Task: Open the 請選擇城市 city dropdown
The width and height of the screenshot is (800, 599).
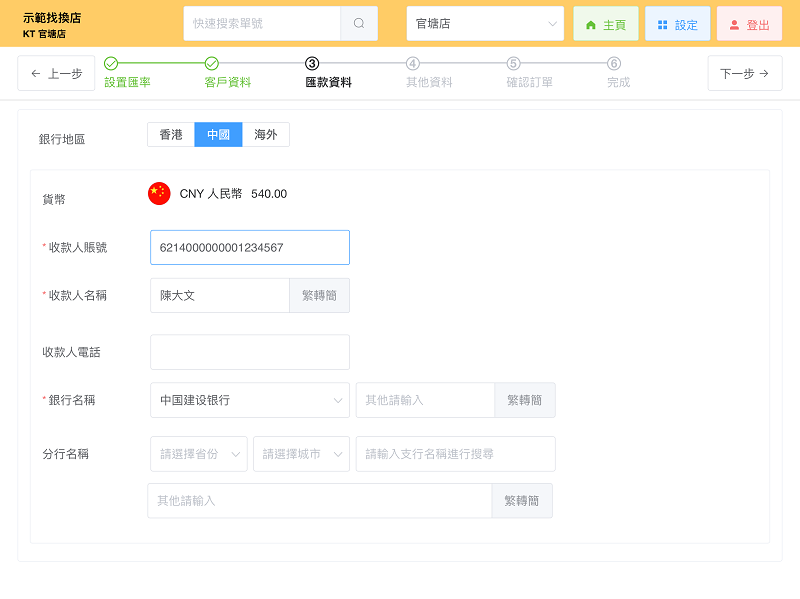Action: [301, 454]
